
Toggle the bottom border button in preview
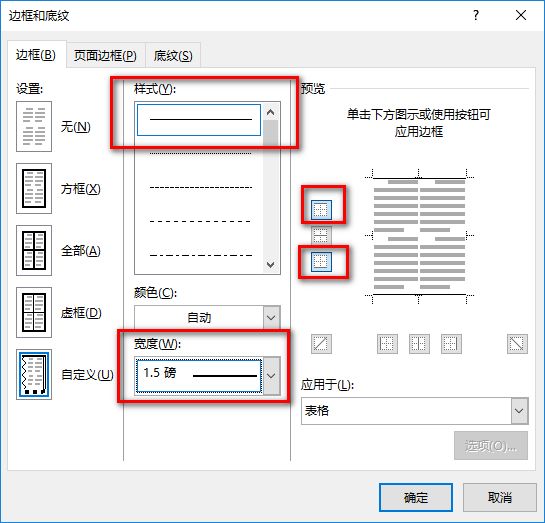click(x=321, y=261)
